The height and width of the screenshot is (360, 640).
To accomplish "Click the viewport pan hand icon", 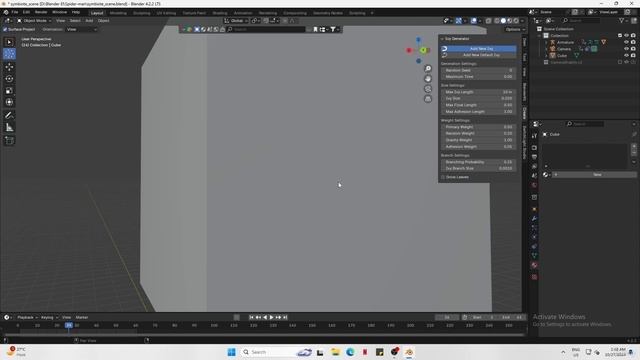I will tap(428, 78).
